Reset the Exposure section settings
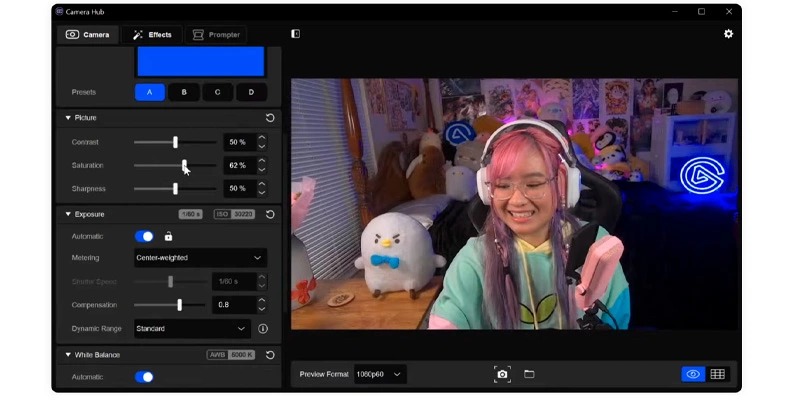Image resolution: width=800 pixels, height=400 pixels. [x=270, y=214]
